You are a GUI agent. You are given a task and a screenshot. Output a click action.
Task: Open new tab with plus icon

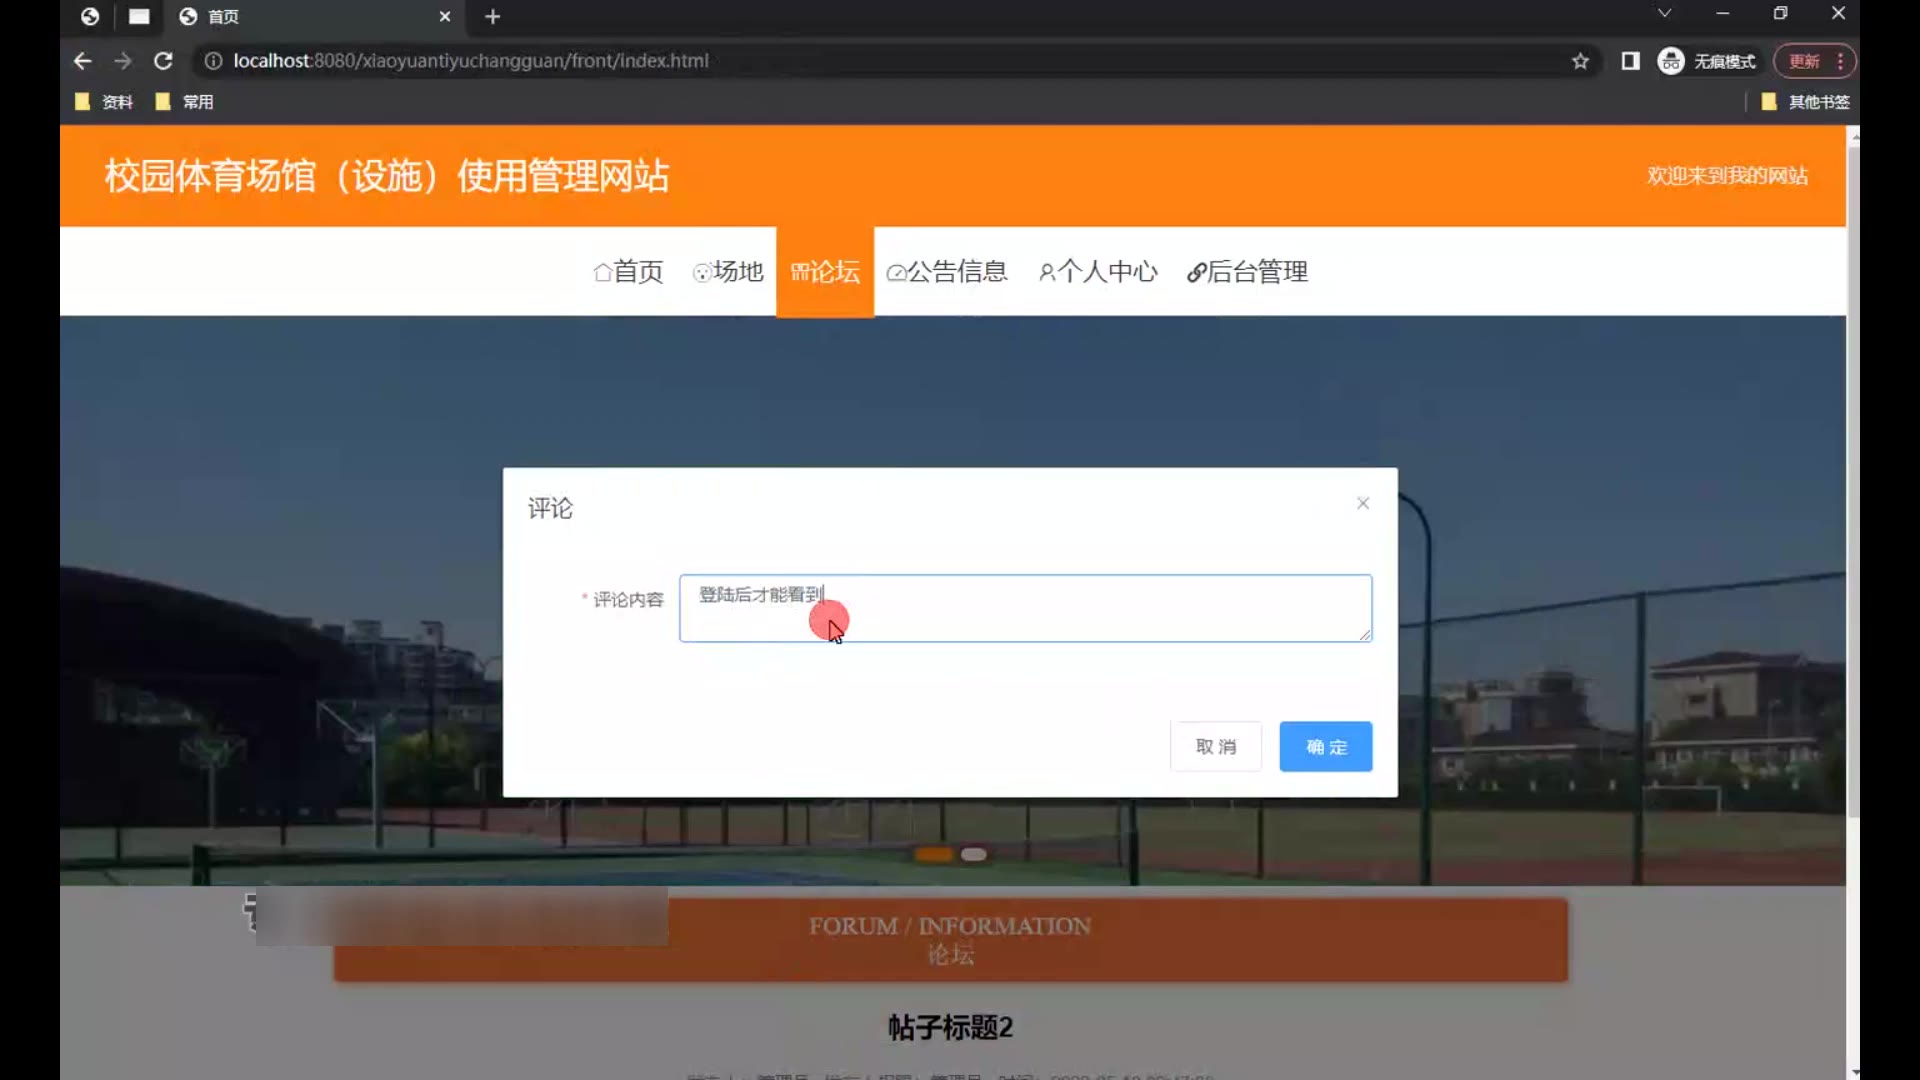(492, 17)
